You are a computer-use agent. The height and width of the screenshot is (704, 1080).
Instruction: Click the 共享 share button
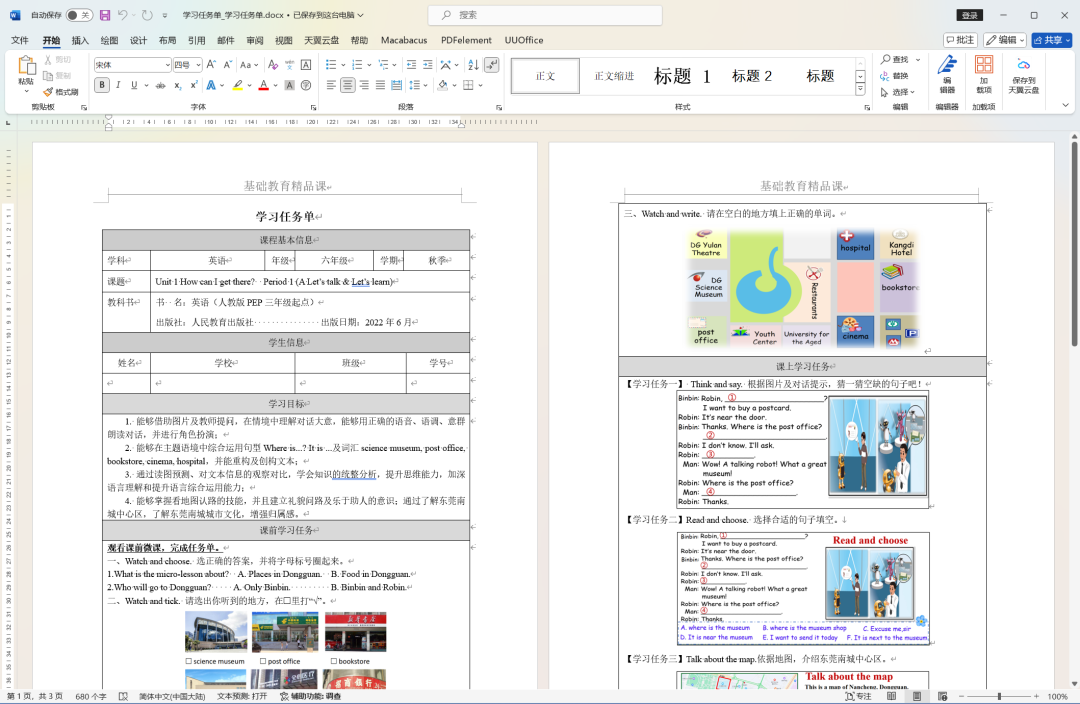(1052, 40)
